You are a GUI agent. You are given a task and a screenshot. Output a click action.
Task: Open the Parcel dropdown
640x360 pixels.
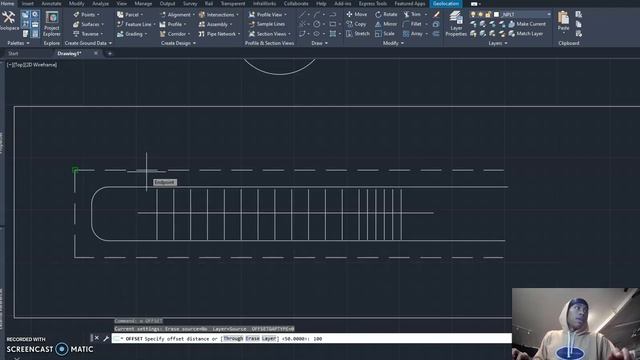(130, 14)
